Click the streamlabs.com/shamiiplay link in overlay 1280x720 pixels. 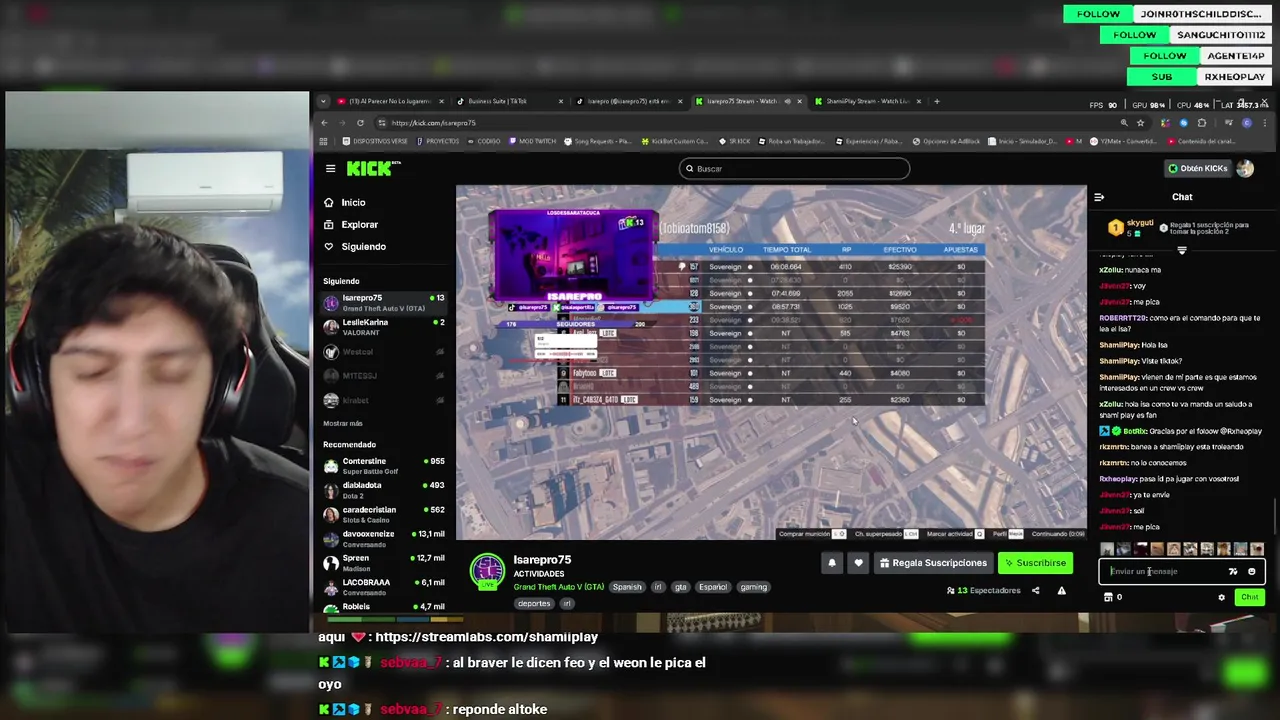tap(485, 637)
